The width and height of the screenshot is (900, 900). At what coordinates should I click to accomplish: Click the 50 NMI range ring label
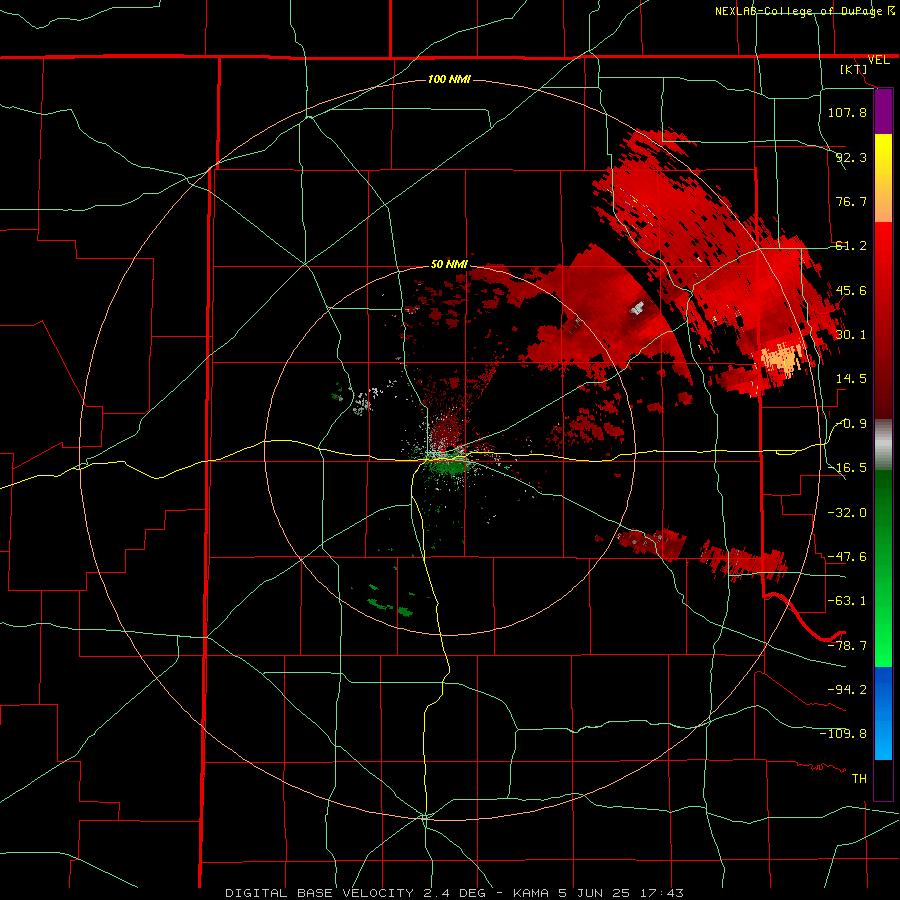point(449,264)
